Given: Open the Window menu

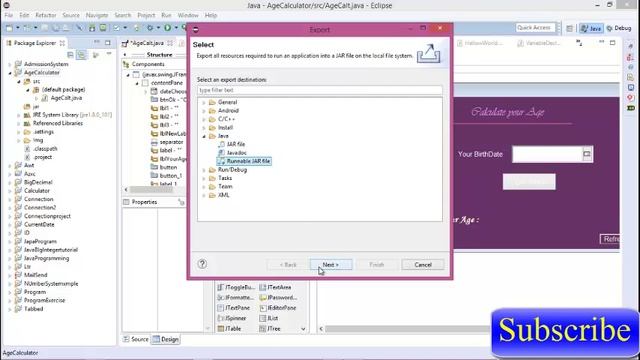Looking at the screenshot, I should click(188, 16).
